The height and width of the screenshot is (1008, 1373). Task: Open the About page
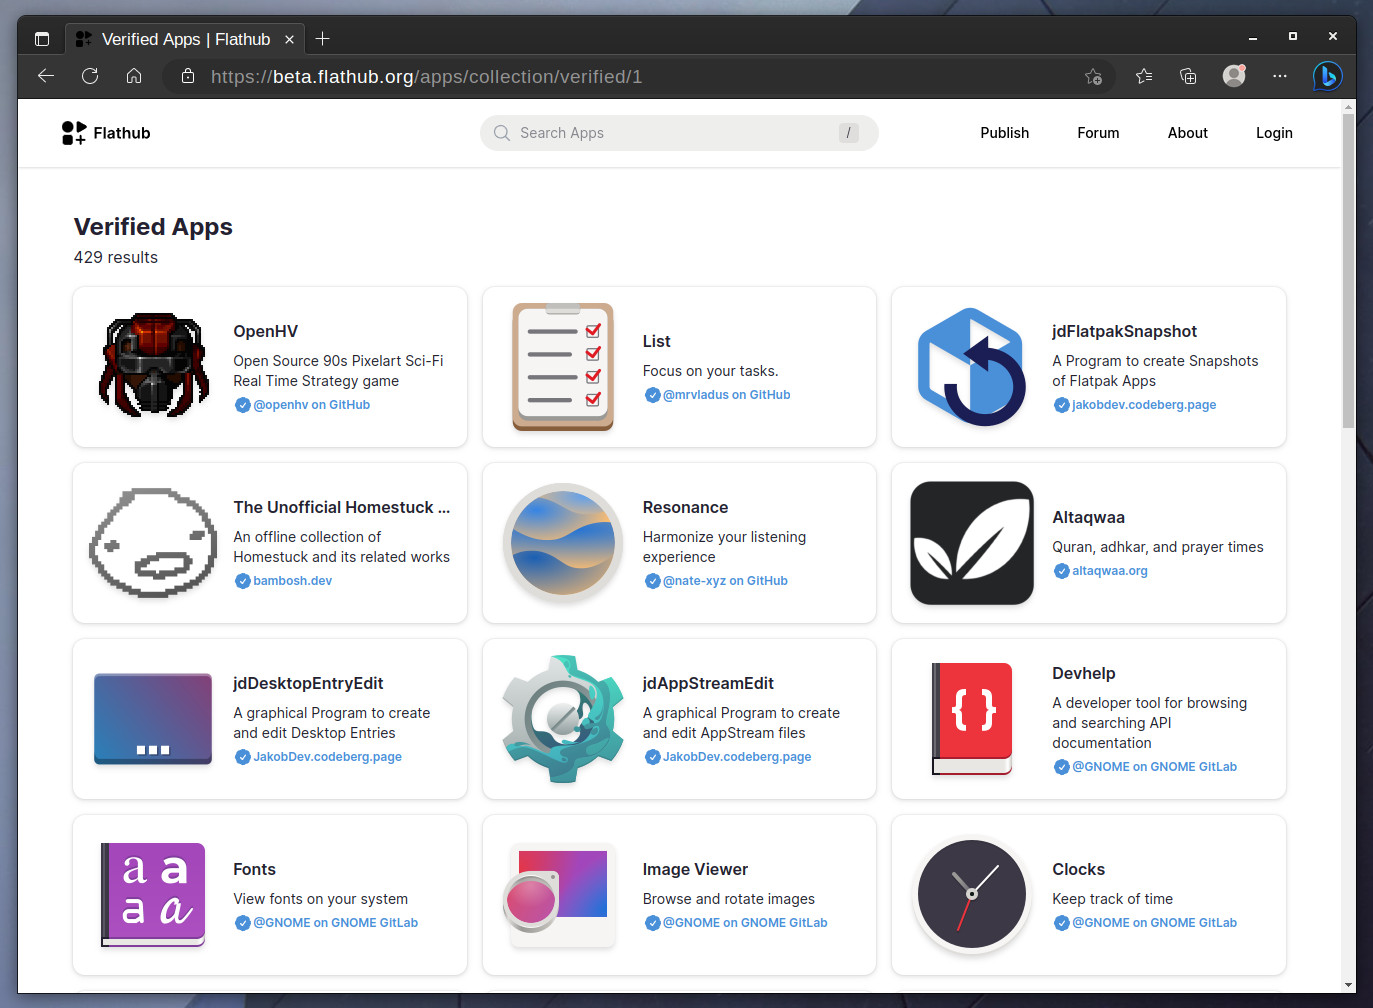pyautogui.click(x=1187, y=133)
